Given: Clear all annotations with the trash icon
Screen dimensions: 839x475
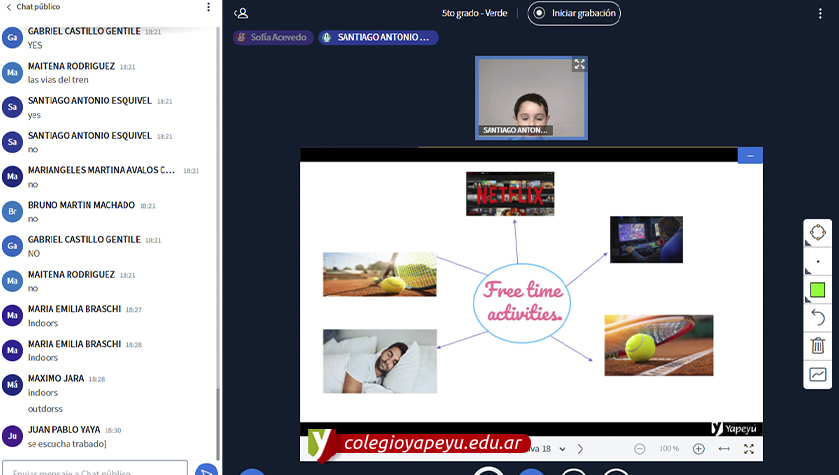Looking at the screenshot, I should point(817,346).
